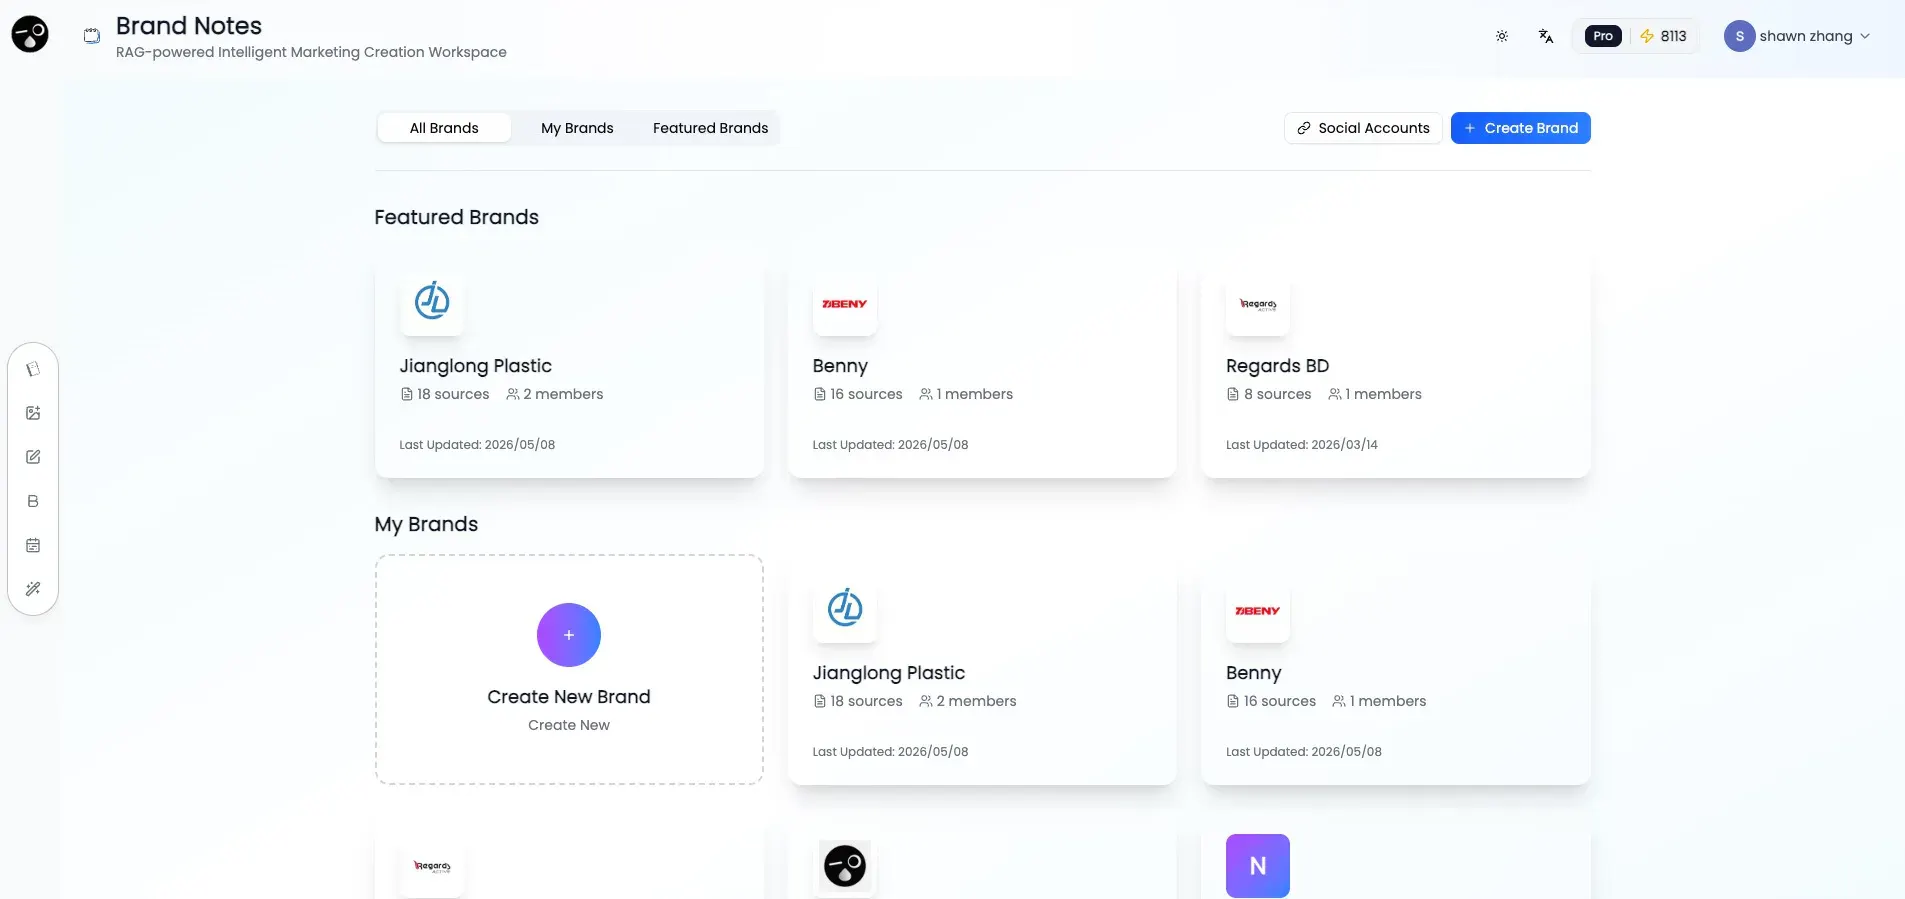The width and height of the screenshot is (1905, 899).
Task: Click "16 sources" on My Brands Benny card
Action: 1271,701
